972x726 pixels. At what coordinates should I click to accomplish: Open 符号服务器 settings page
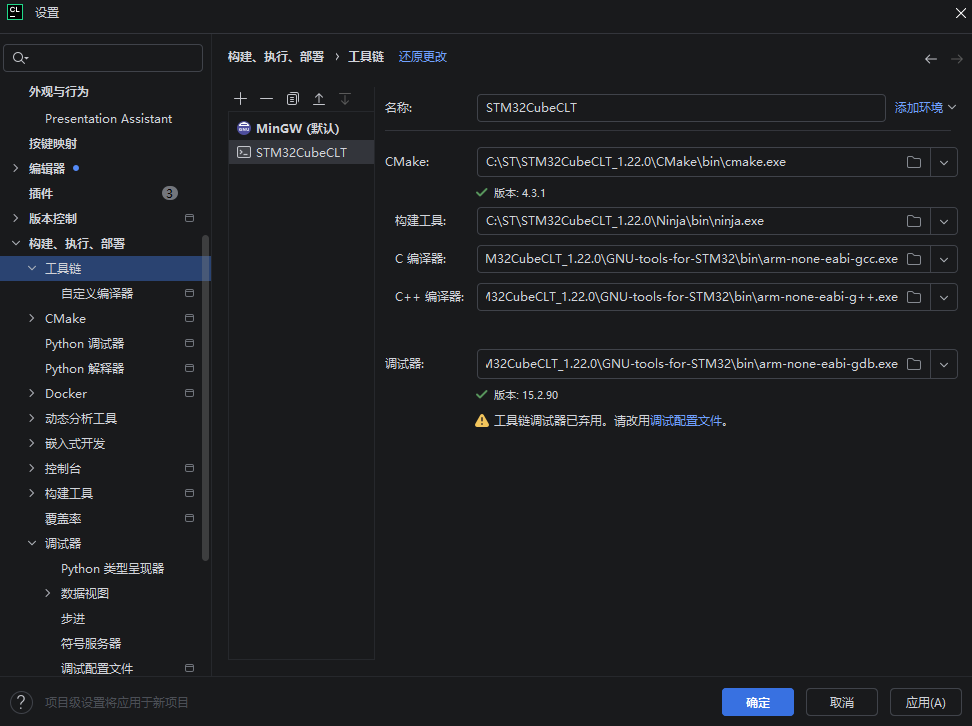(x=91, y=644)
